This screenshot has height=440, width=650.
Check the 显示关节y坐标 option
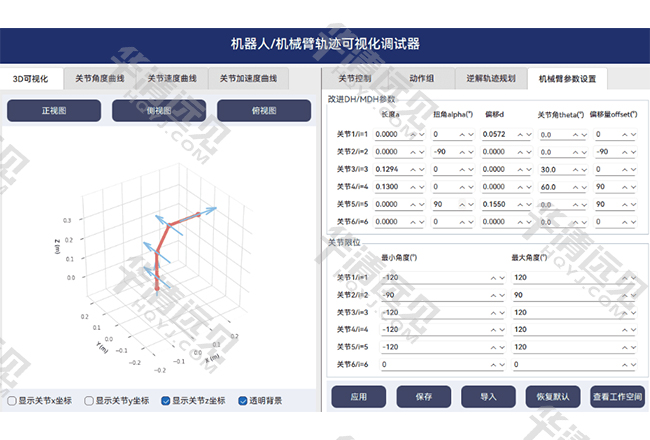coord(88,401)
